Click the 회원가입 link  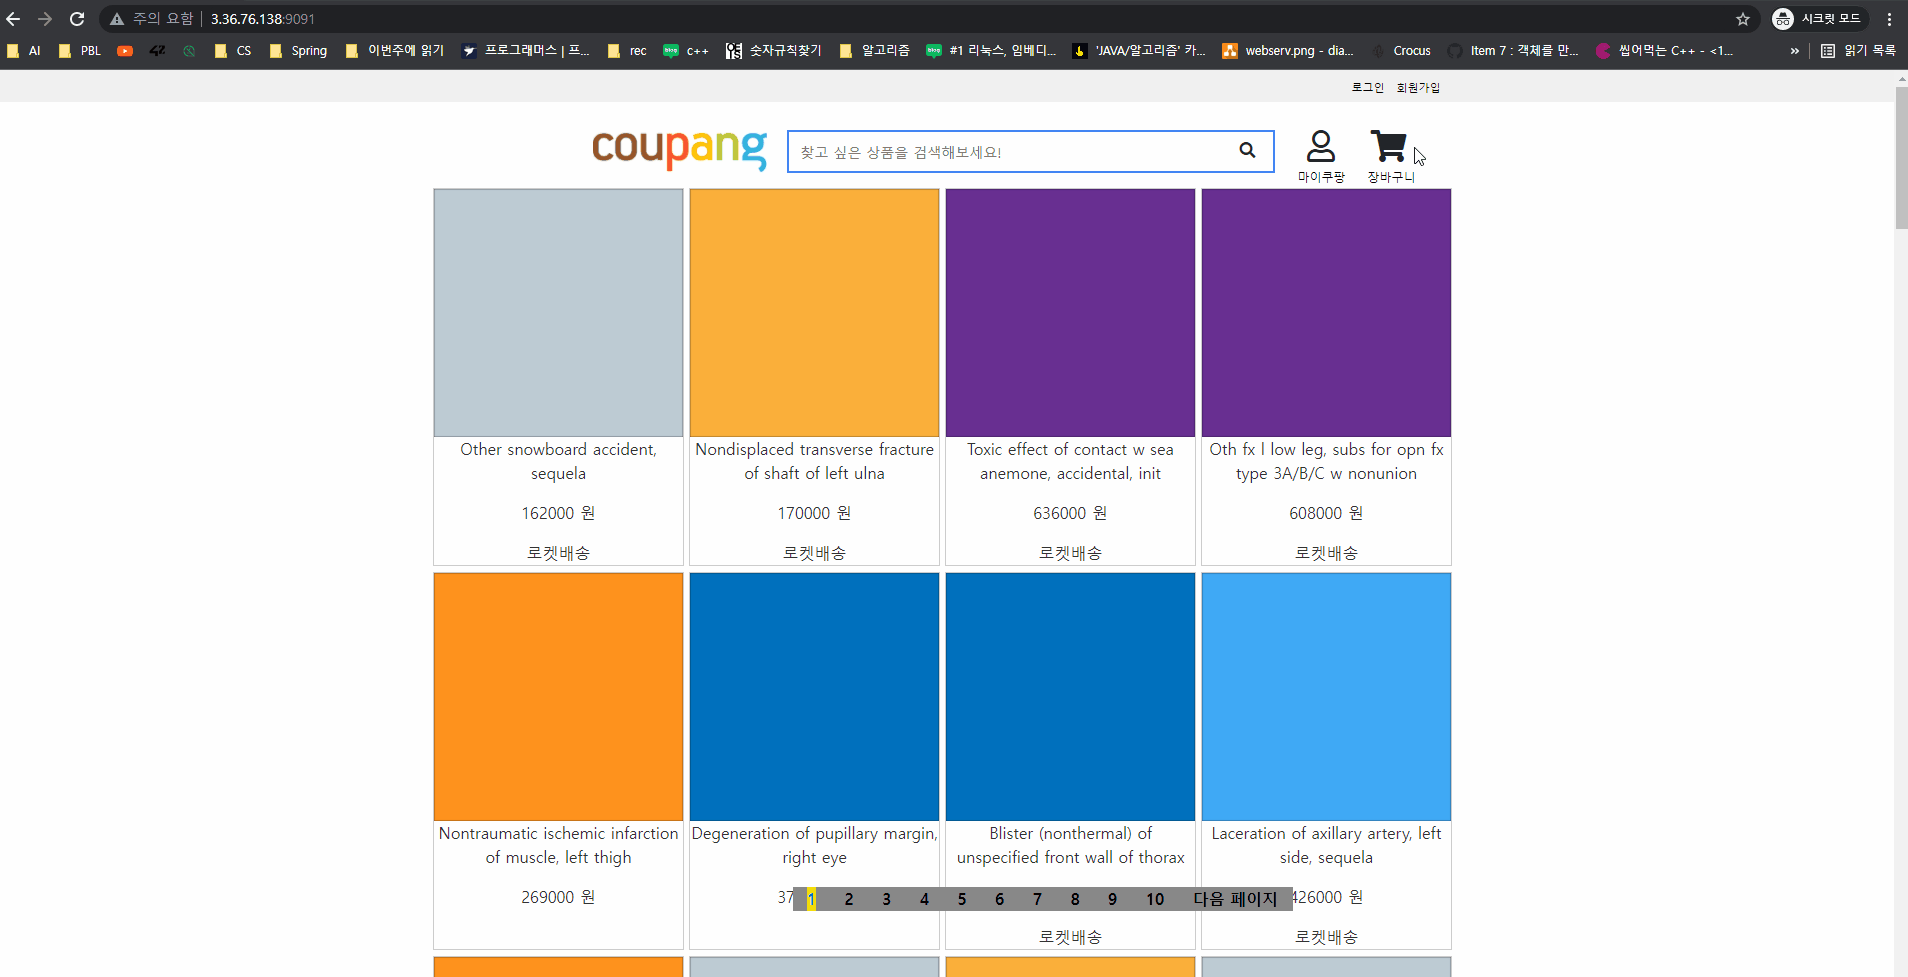tap(1417, 87)
